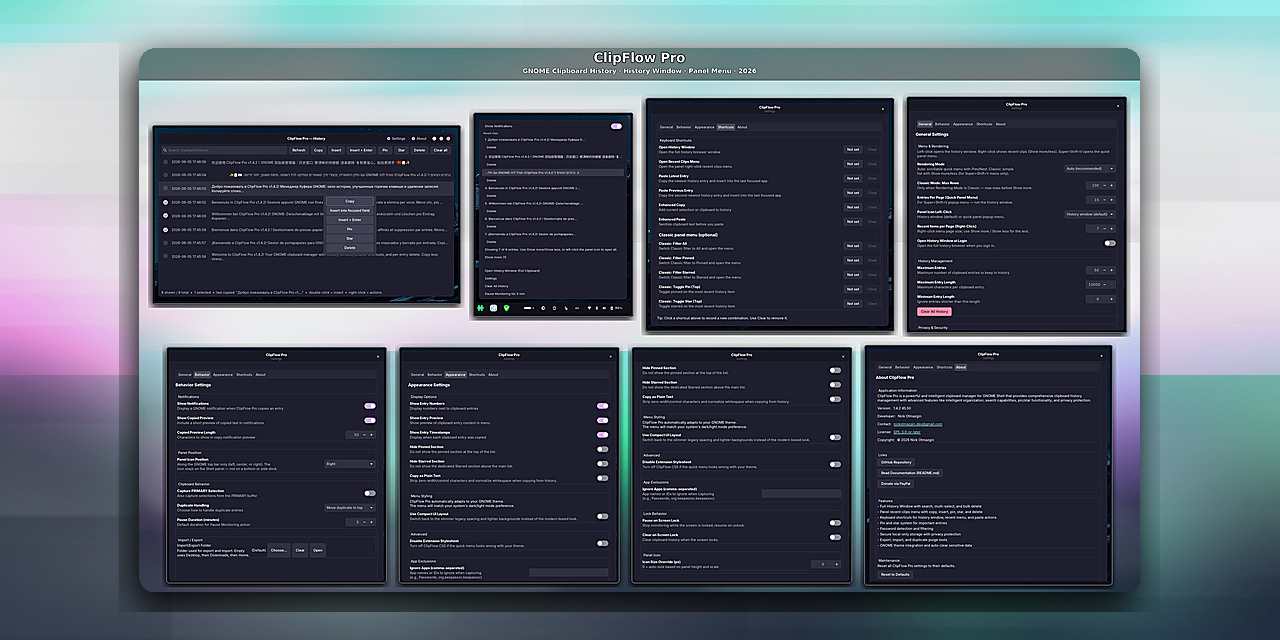Increase Entries Per Page with plus

click(1111, 200)
